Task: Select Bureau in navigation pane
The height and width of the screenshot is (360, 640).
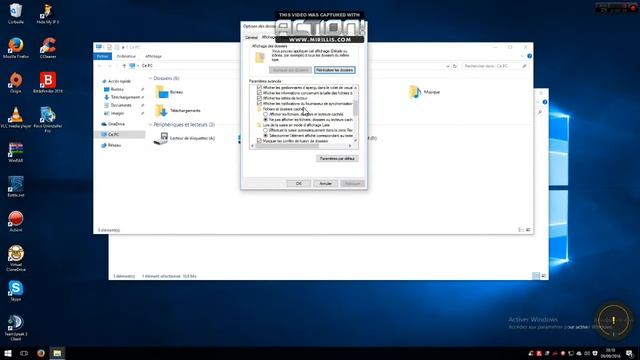Action: tap(117, 89)
